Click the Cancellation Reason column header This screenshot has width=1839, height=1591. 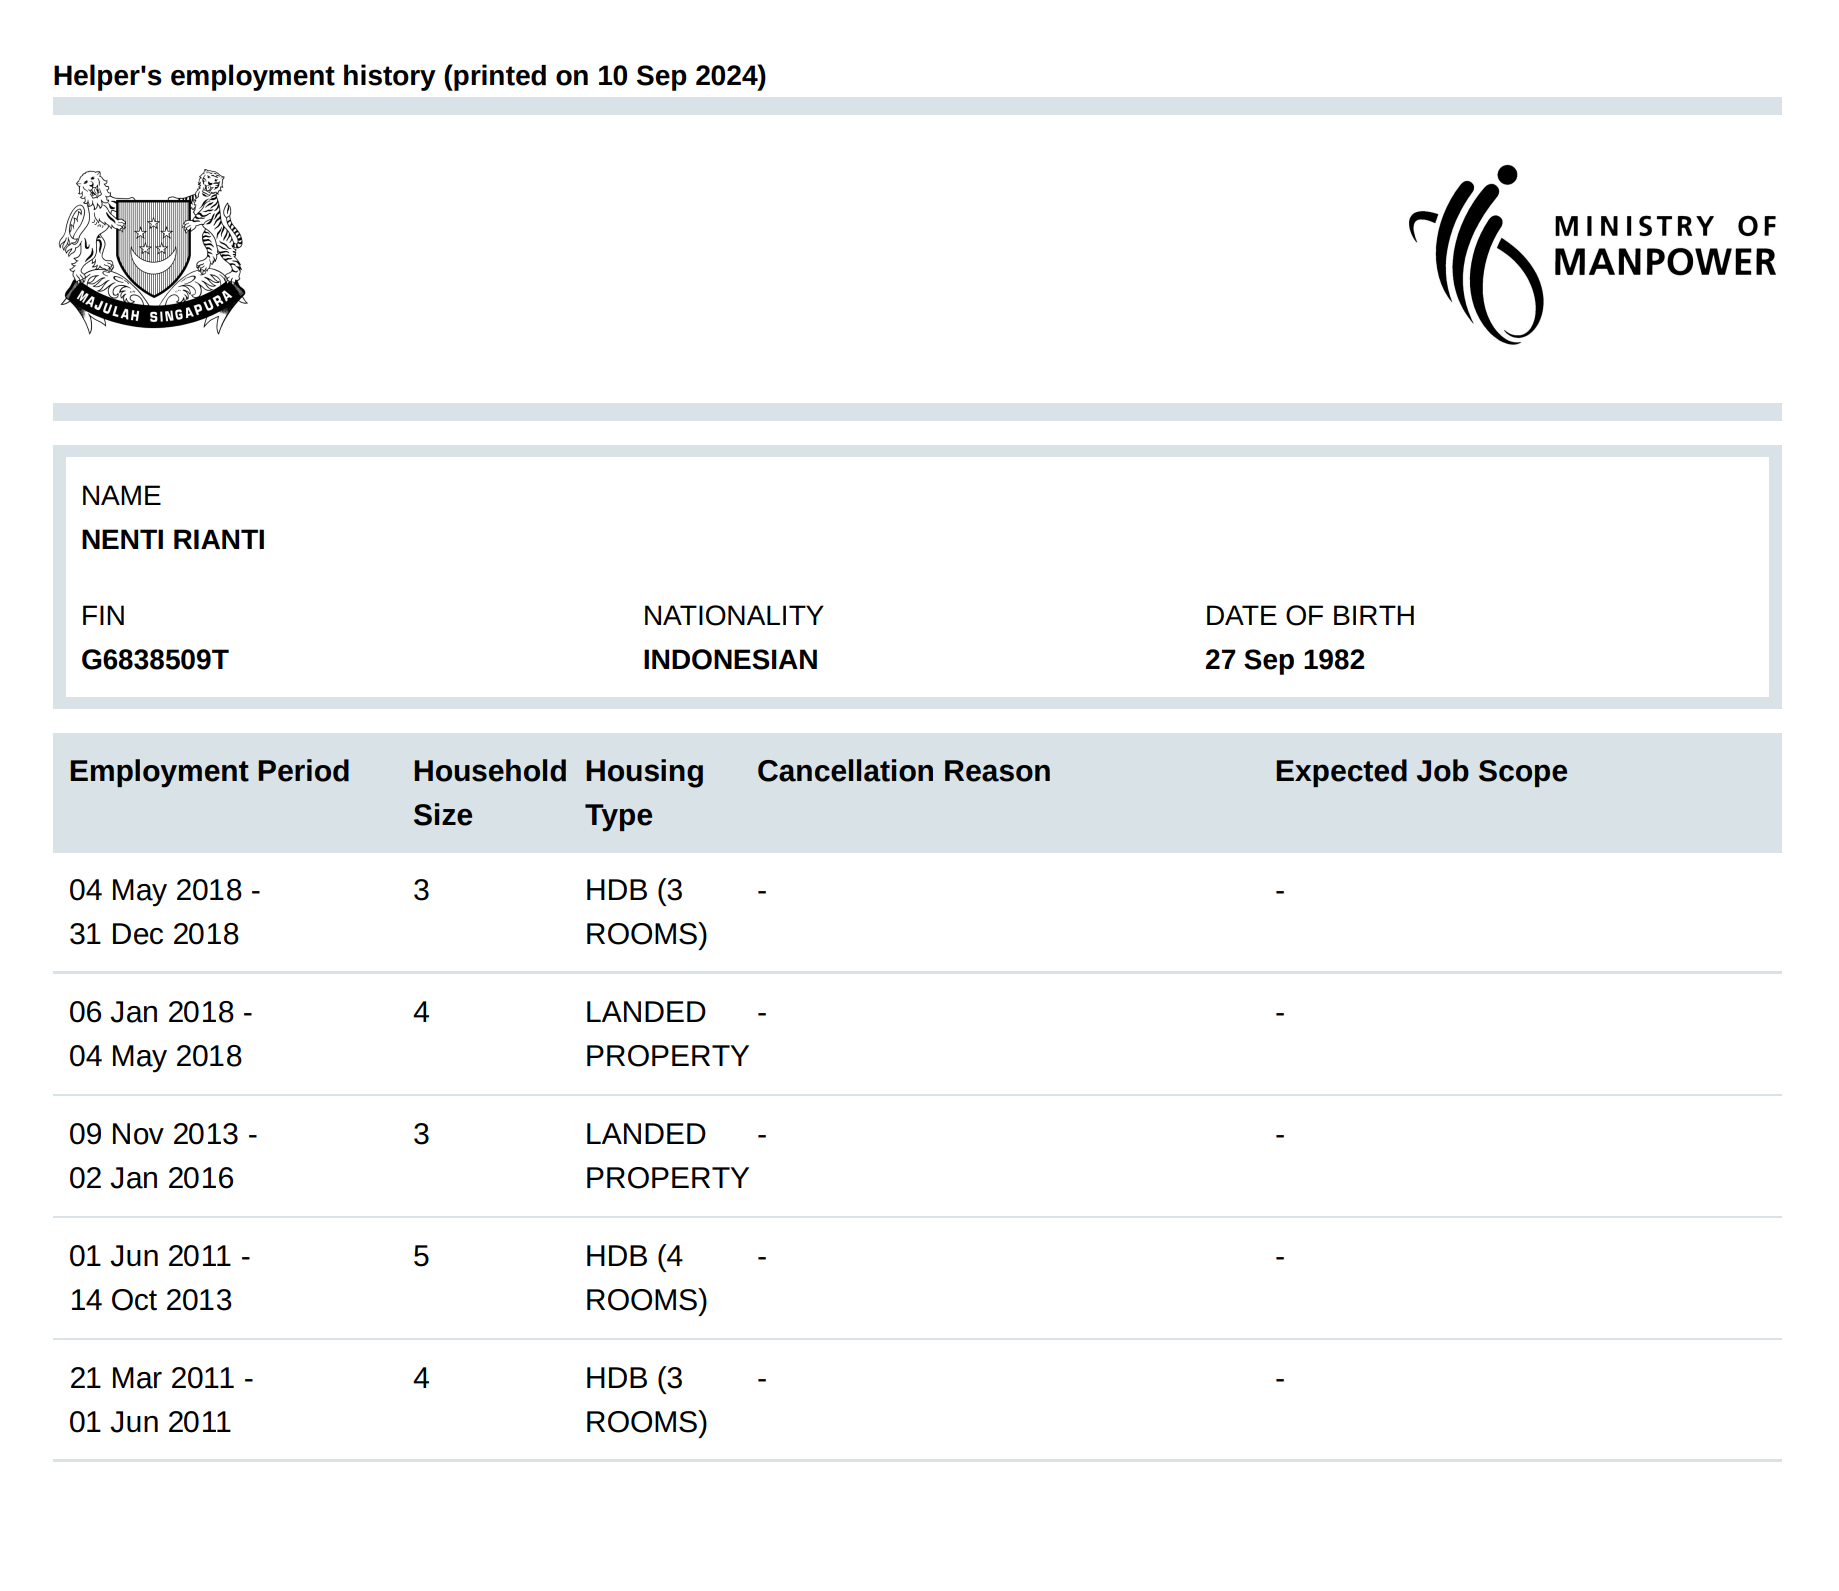903,771
